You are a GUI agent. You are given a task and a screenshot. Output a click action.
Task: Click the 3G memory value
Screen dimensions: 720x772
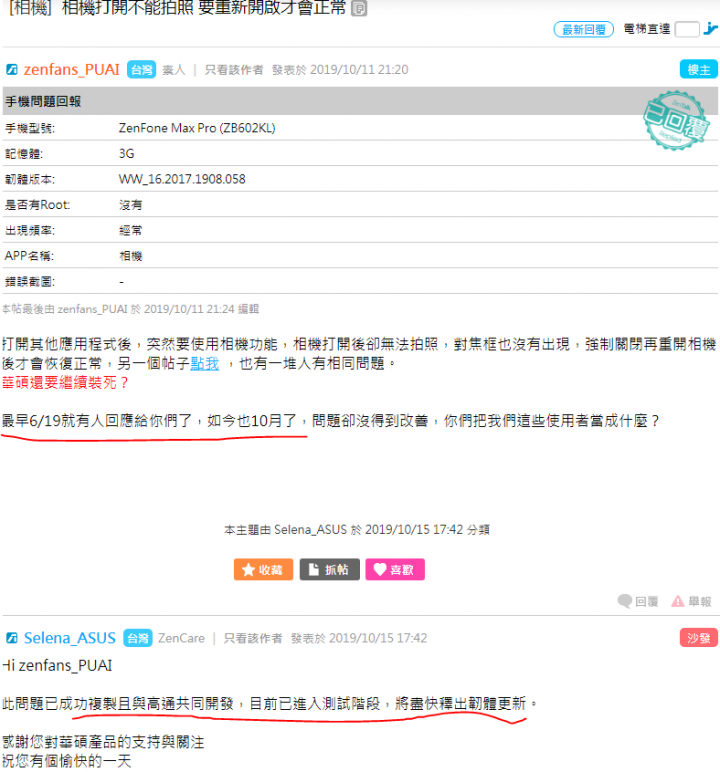pos(127,154)
